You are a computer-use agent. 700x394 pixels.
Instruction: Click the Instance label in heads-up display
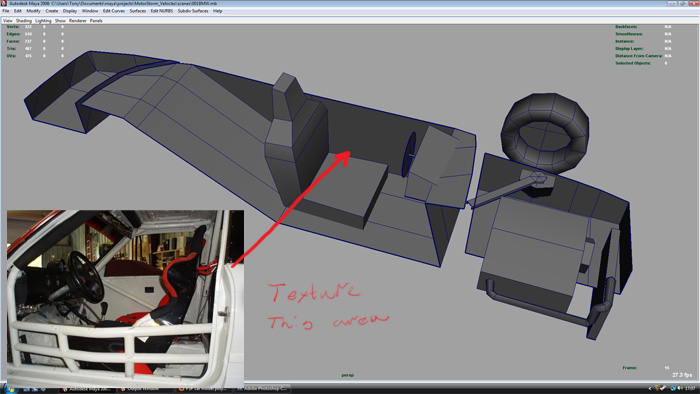(625, 41)
